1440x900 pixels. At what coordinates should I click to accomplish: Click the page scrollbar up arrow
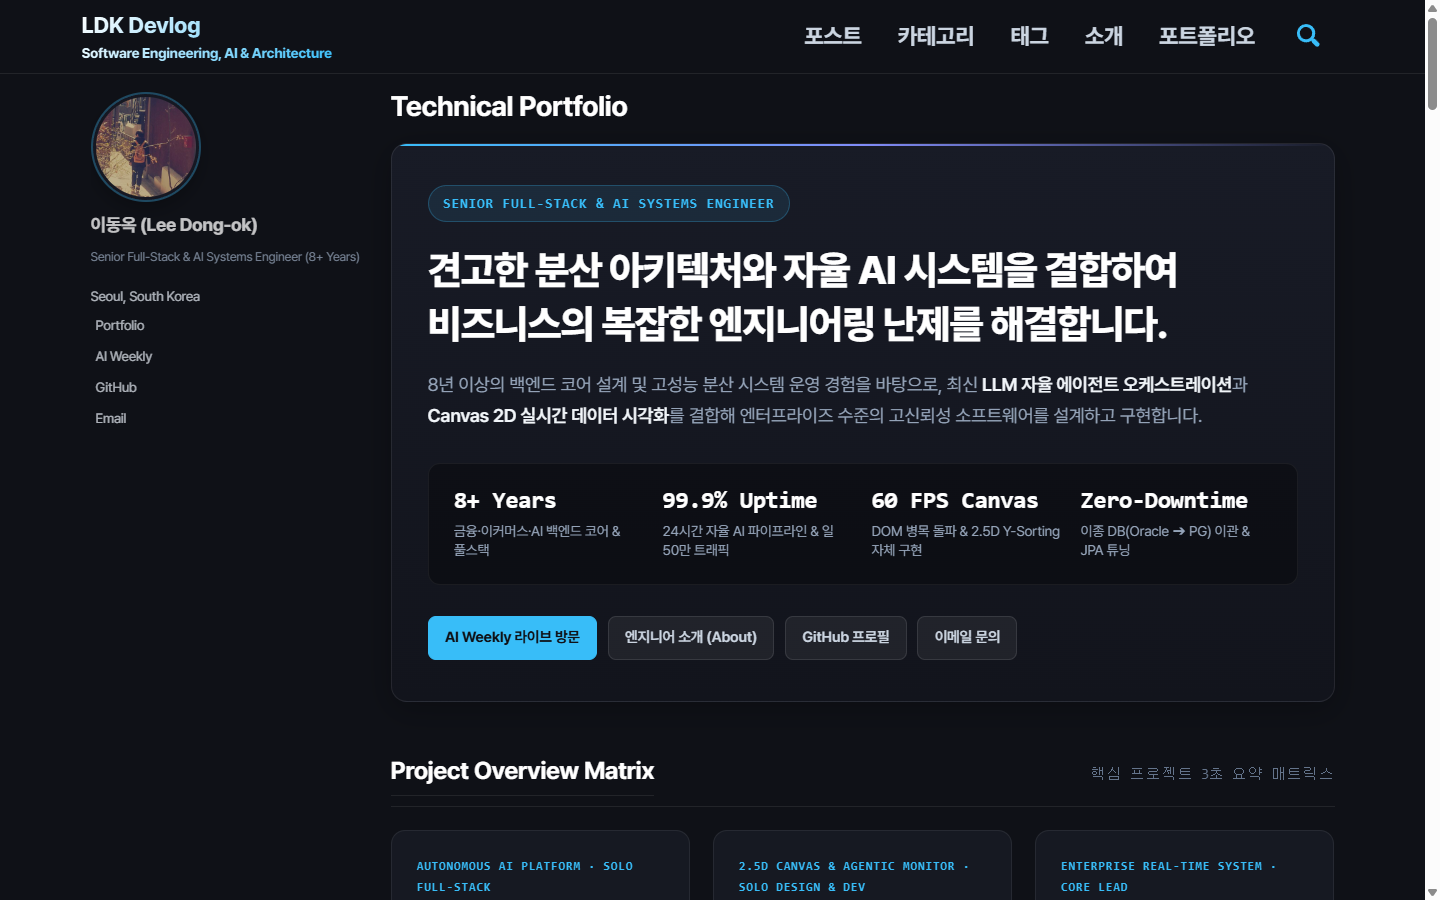[1432, 7]
